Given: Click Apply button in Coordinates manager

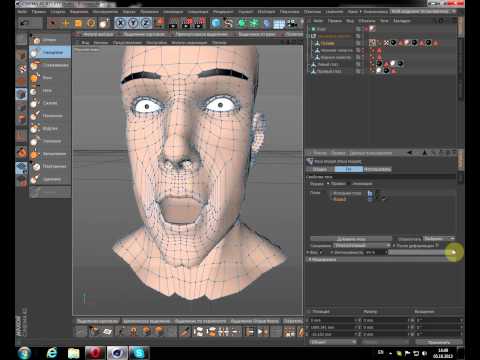Looking at the screenshot, I should tap(439, 342).
